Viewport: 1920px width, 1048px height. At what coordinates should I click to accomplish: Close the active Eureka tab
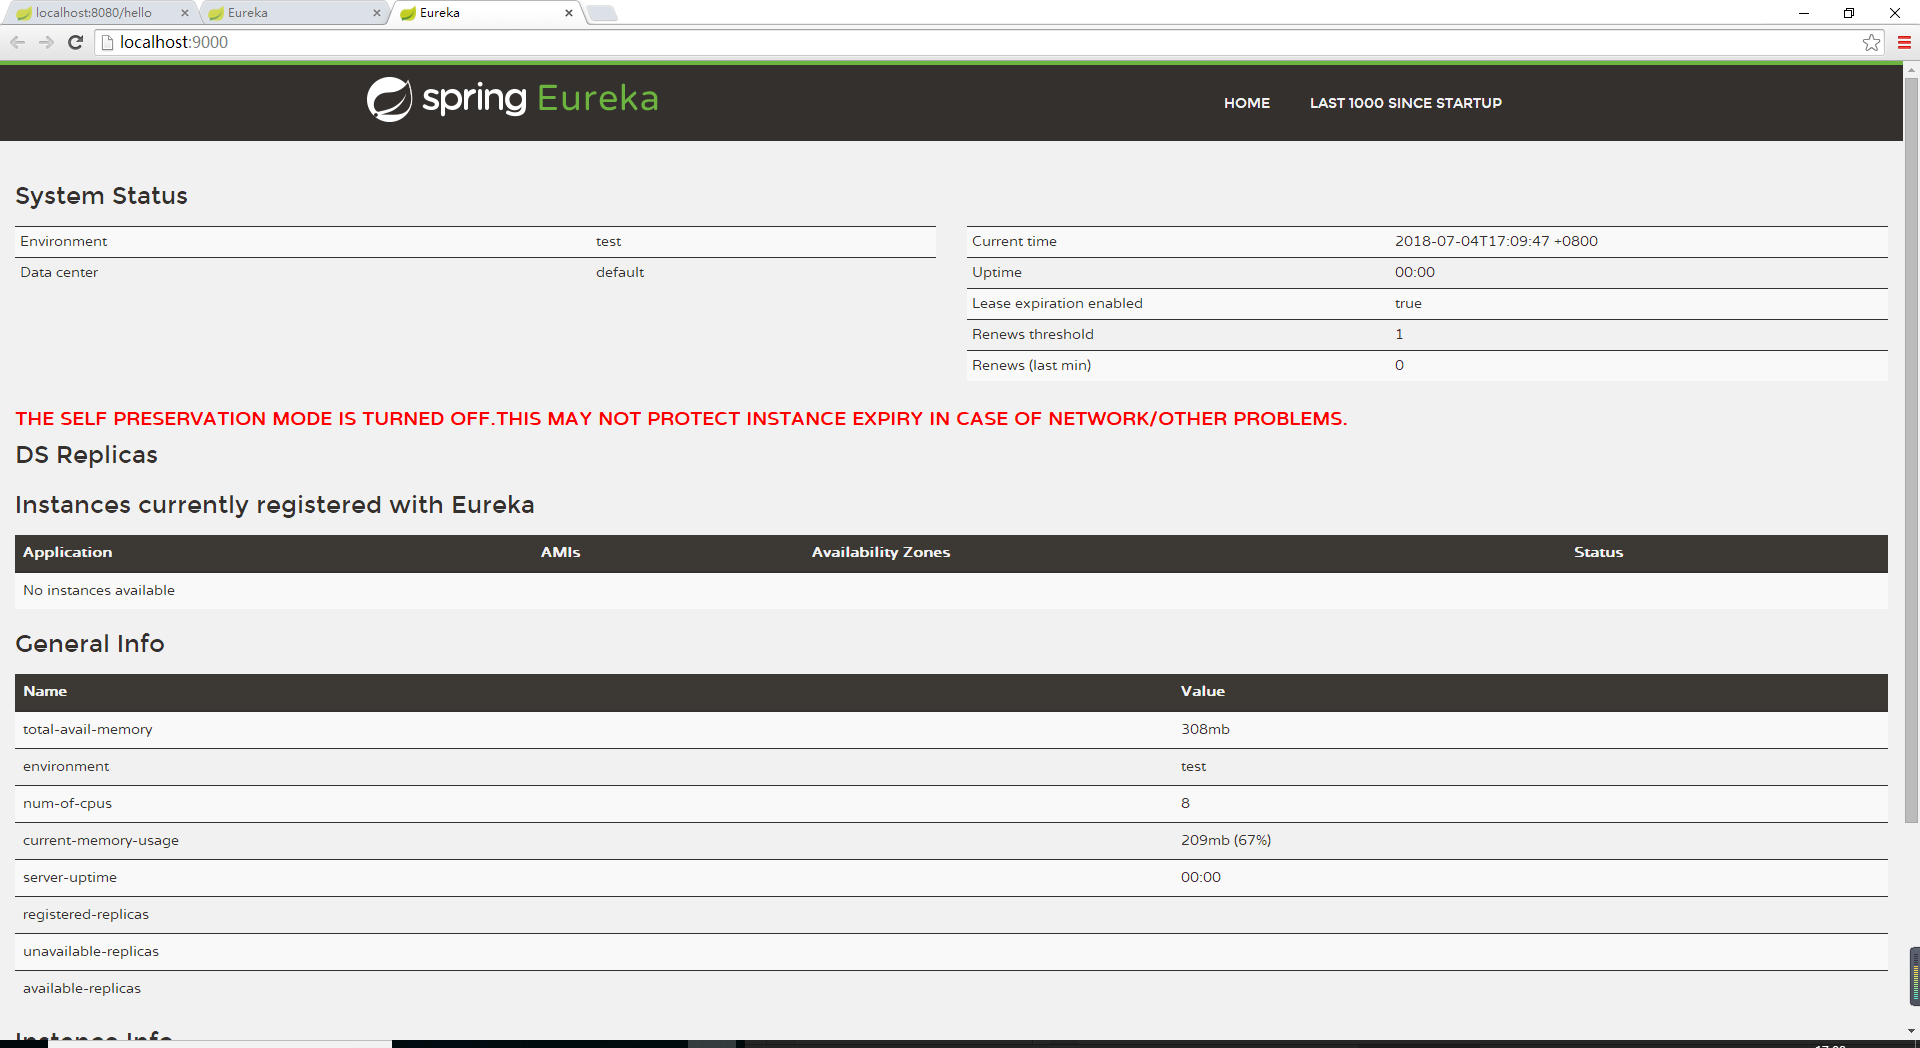[569, 13]
